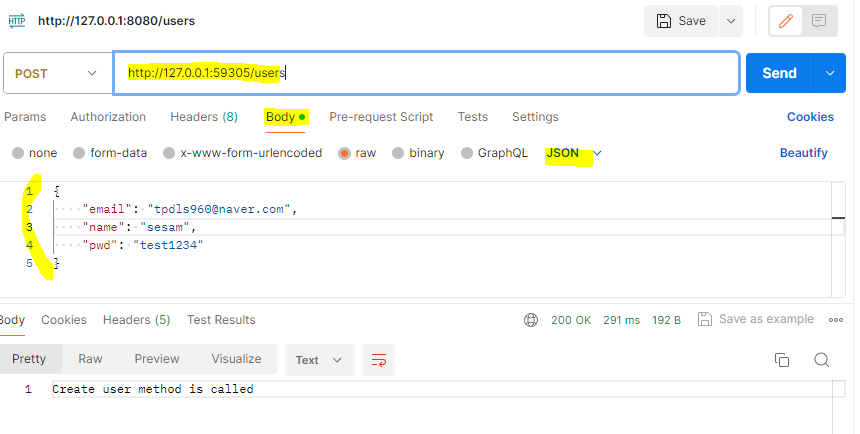Click the HTTP request type icon

coord(17,21)
